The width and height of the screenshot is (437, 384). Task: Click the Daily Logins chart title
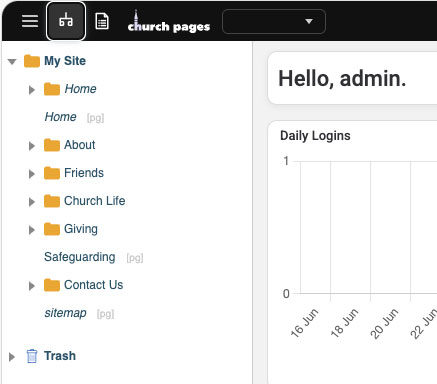315,136
